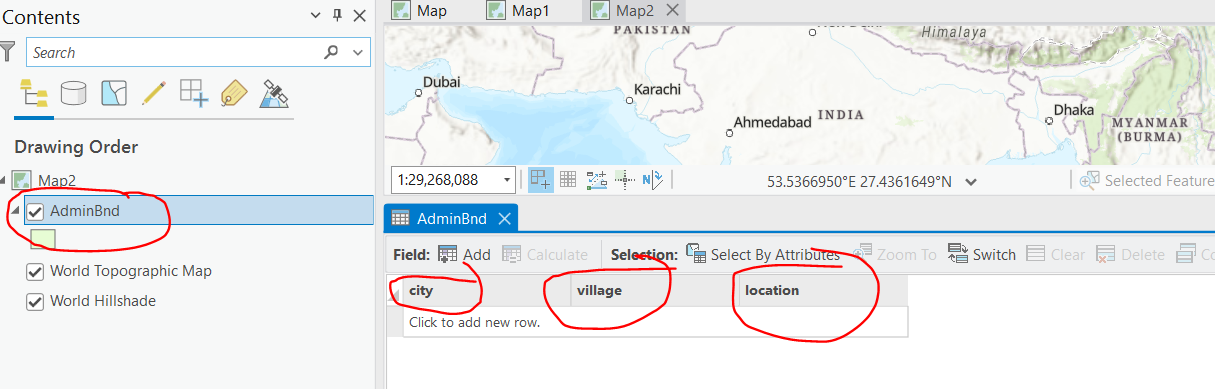Click the search magnifier icon
The width and height of the screenshot is (1215, 389).
(x=331, y=52)
